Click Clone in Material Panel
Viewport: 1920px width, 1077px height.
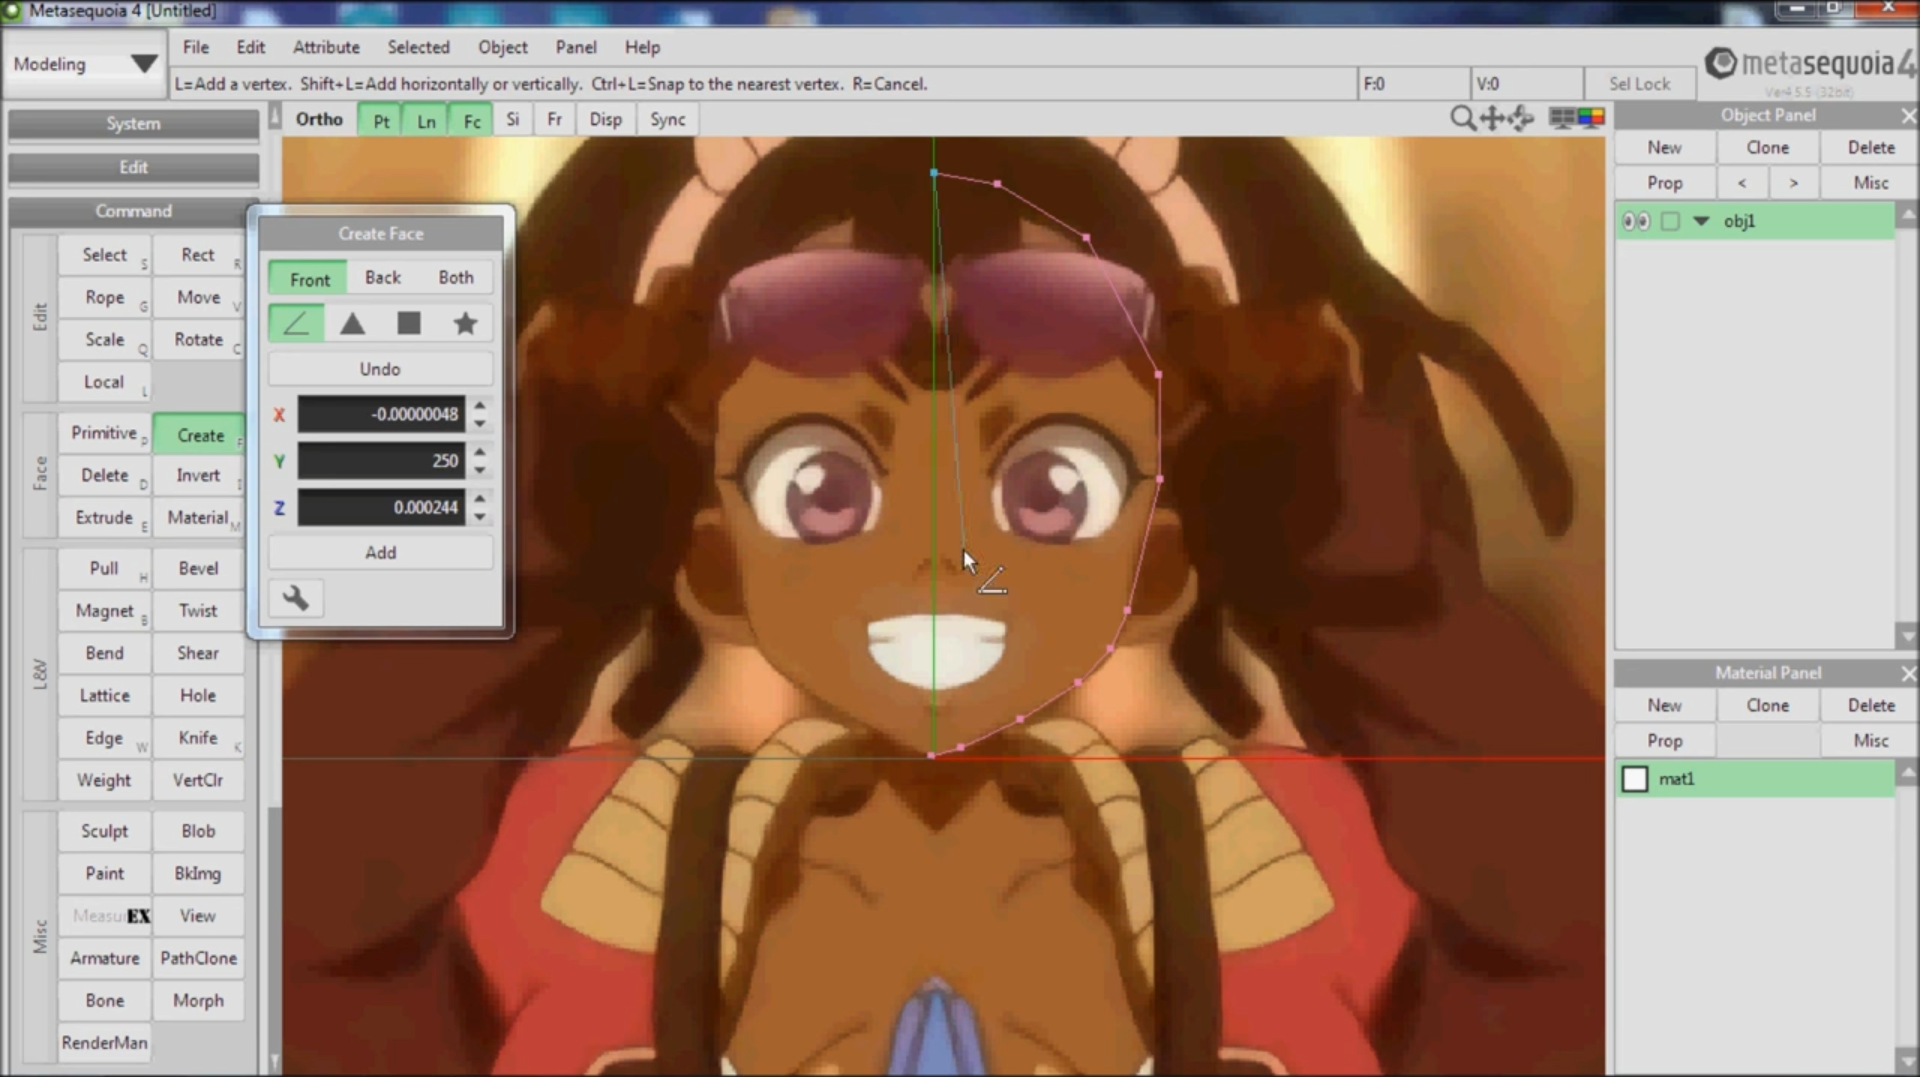click(x=1767, y=706)
